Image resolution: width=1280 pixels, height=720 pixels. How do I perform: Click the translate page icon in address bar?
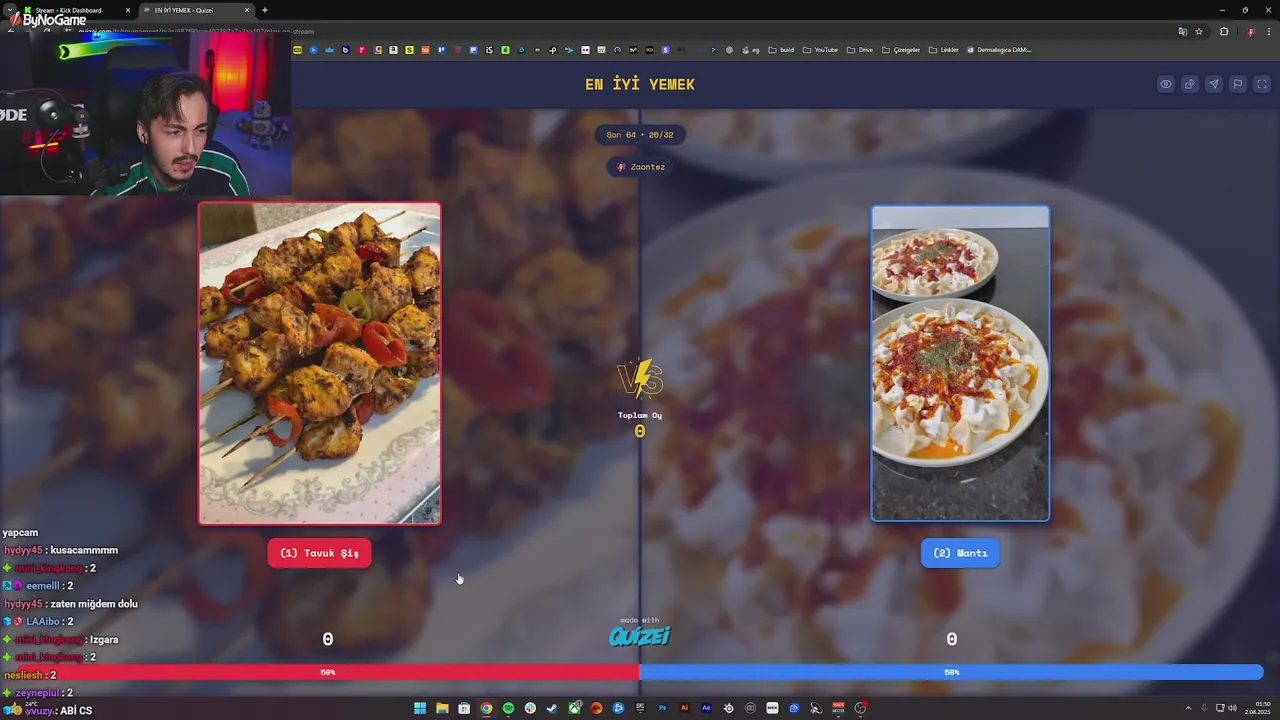(x=1183, y=31)
